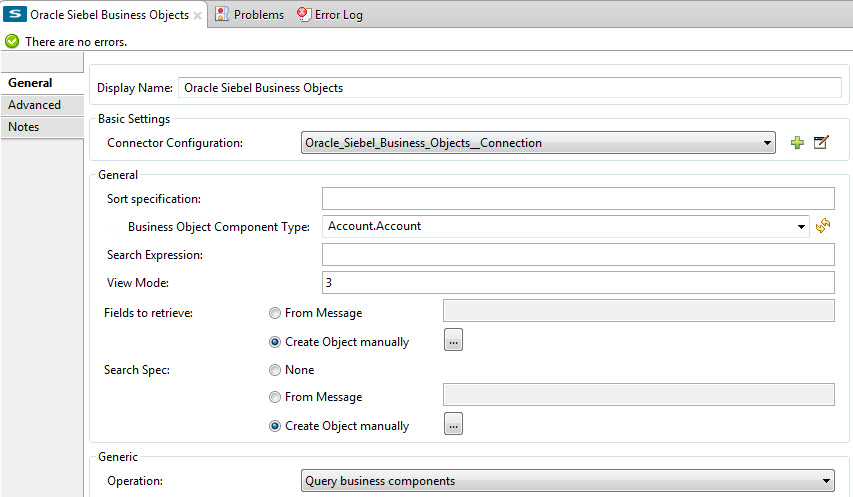This screenshot has height=497, width=853.
Task: Click the Search Expression field
Action: 578,254
